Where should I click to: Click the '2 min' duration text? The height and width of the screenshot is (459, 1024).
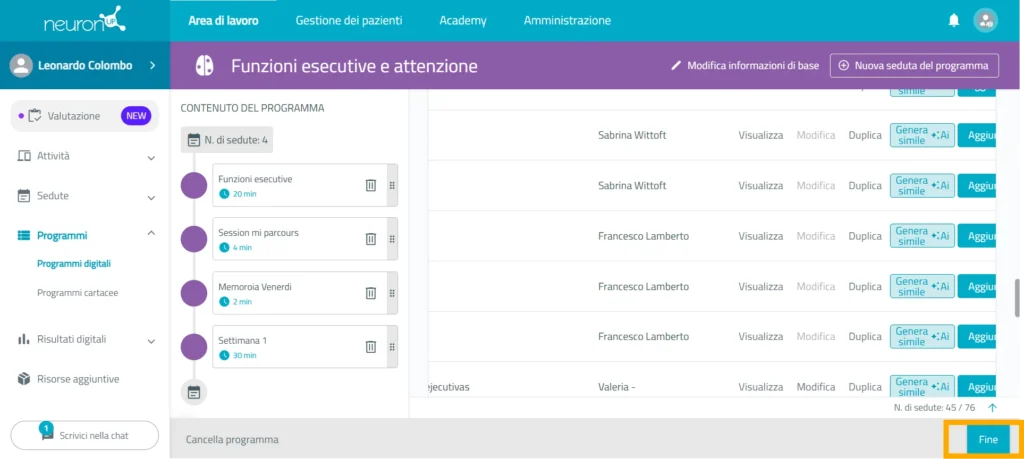pos(242,302)
